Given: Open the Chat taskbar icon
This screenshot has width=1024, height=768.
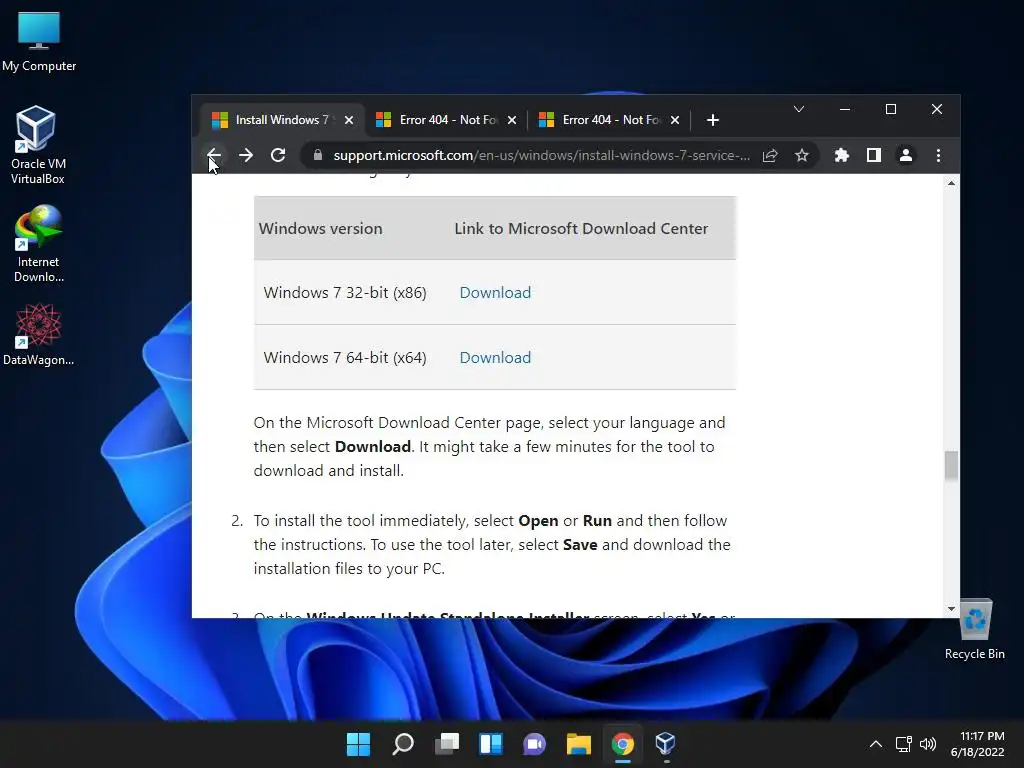Looking at the screenshot, I should click(x=535, y=744).
